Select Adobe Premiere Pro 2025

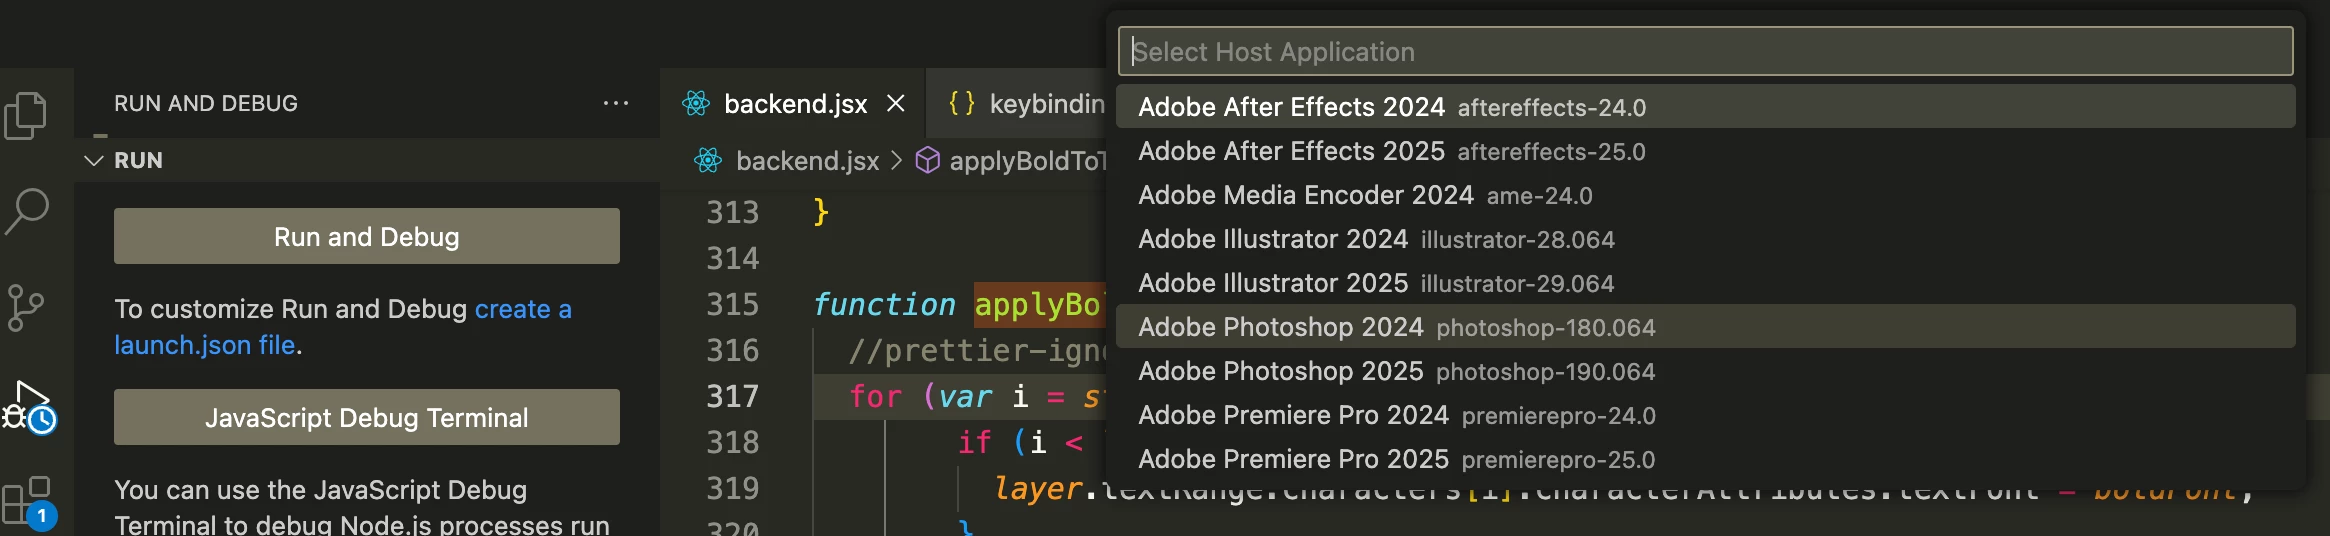pos(1705,458)
